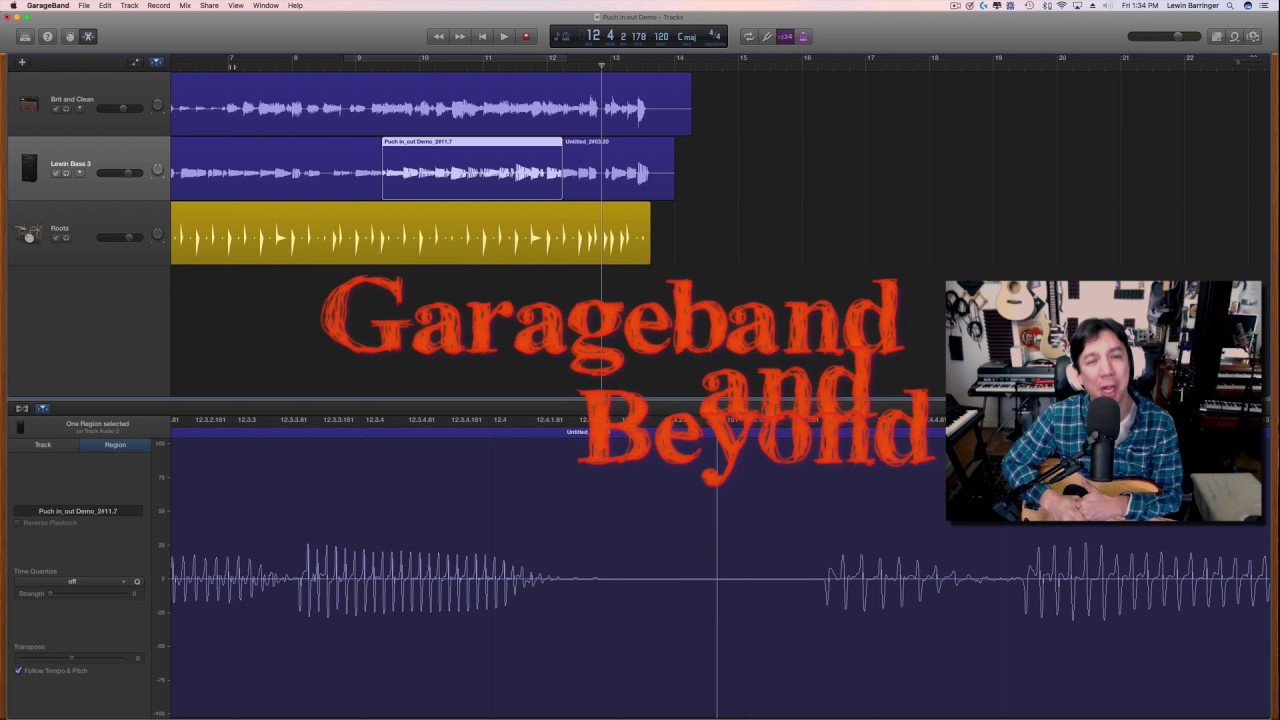Viewport: 1280px width, 720px height.
Task: Click the track header automation button
Action: (x=136, y=62)
